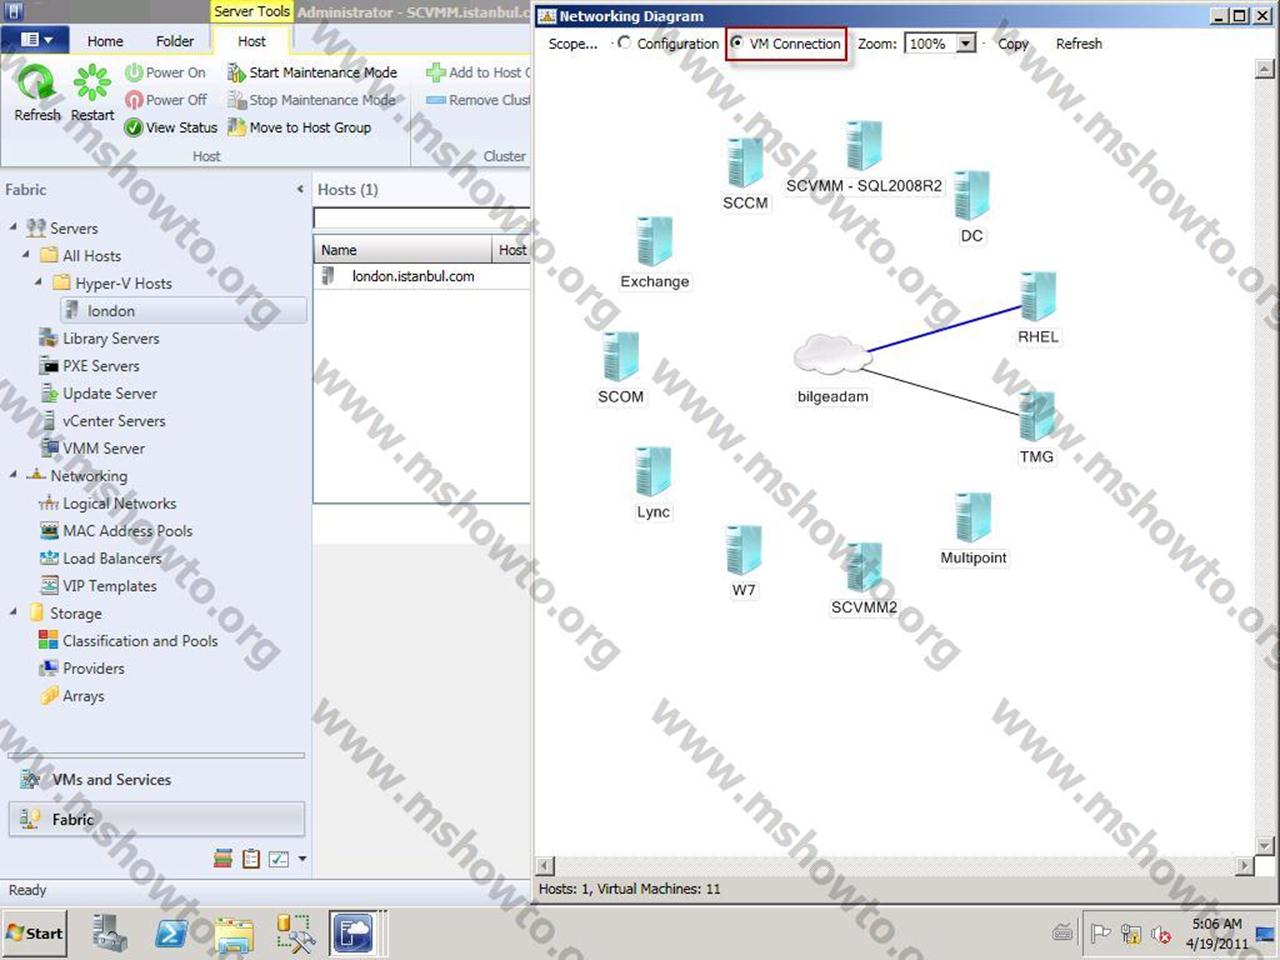Viewport: 1280px width, 960px height.
Task: Click Remove Cluster in the ribbon
Action: click(478, 100)
